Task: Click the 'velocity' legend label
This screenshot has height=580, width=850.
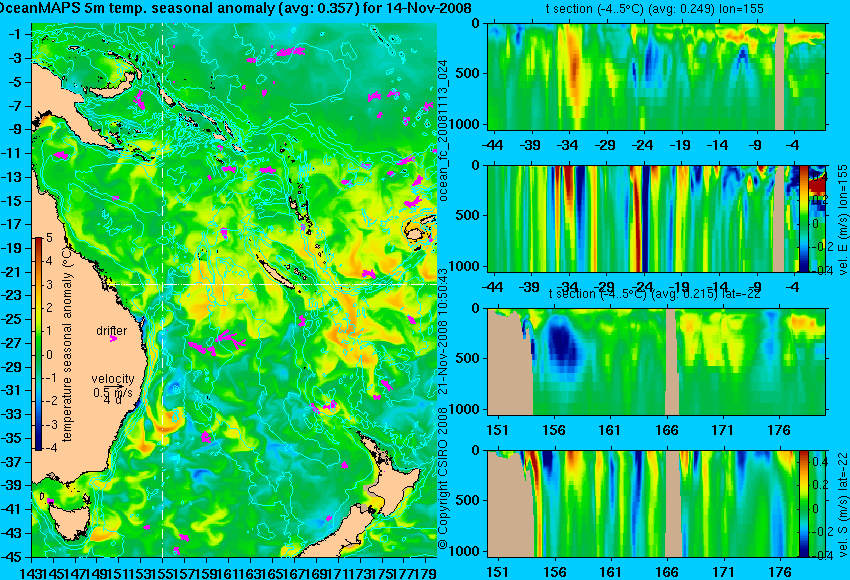Action: (113, 378)
